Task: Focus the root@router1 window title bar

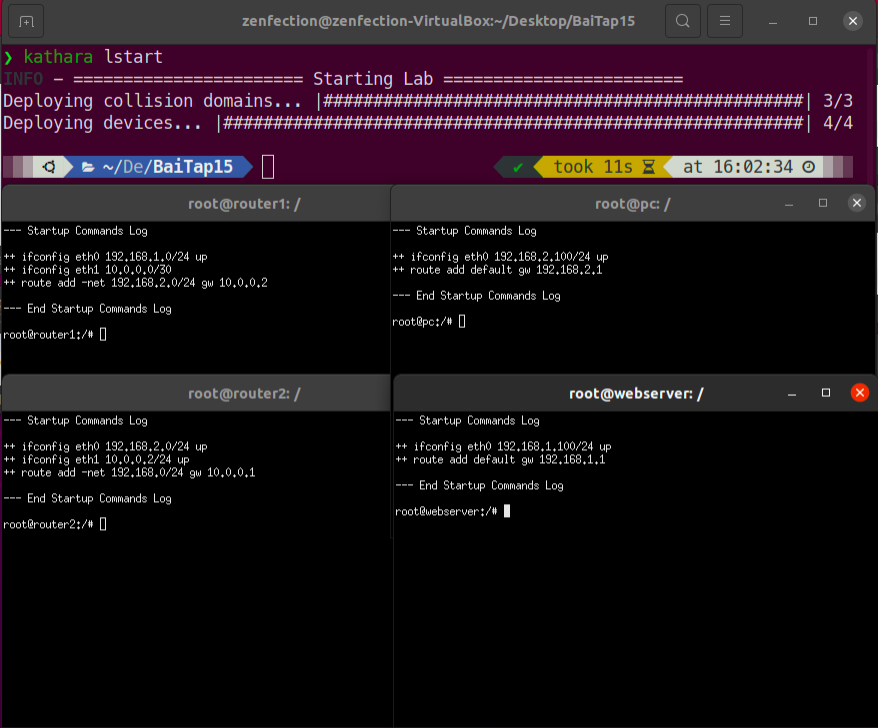Action: (196, 204)
